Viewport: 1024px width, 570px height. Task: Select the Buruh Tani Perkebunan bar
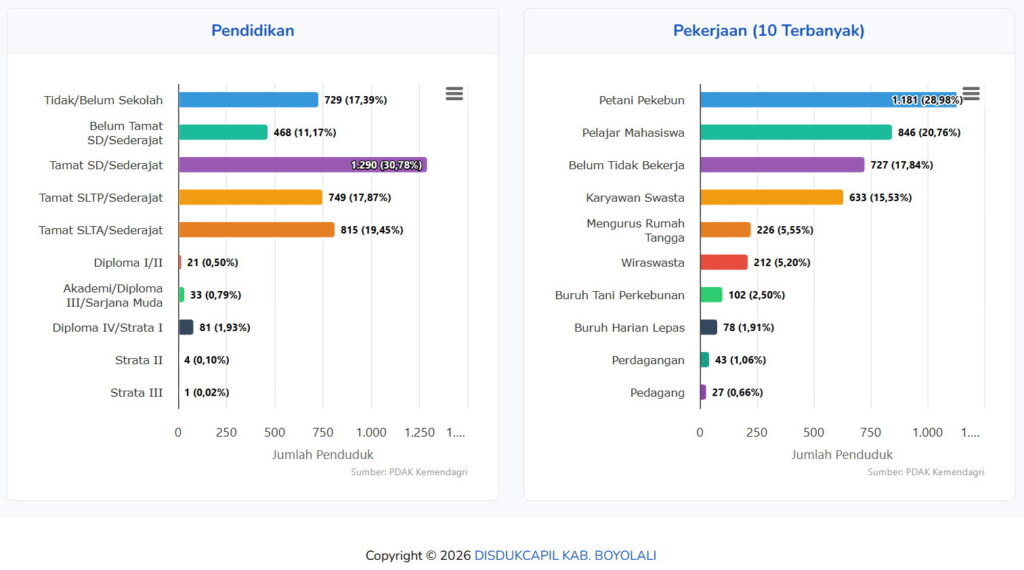(711, 295)
